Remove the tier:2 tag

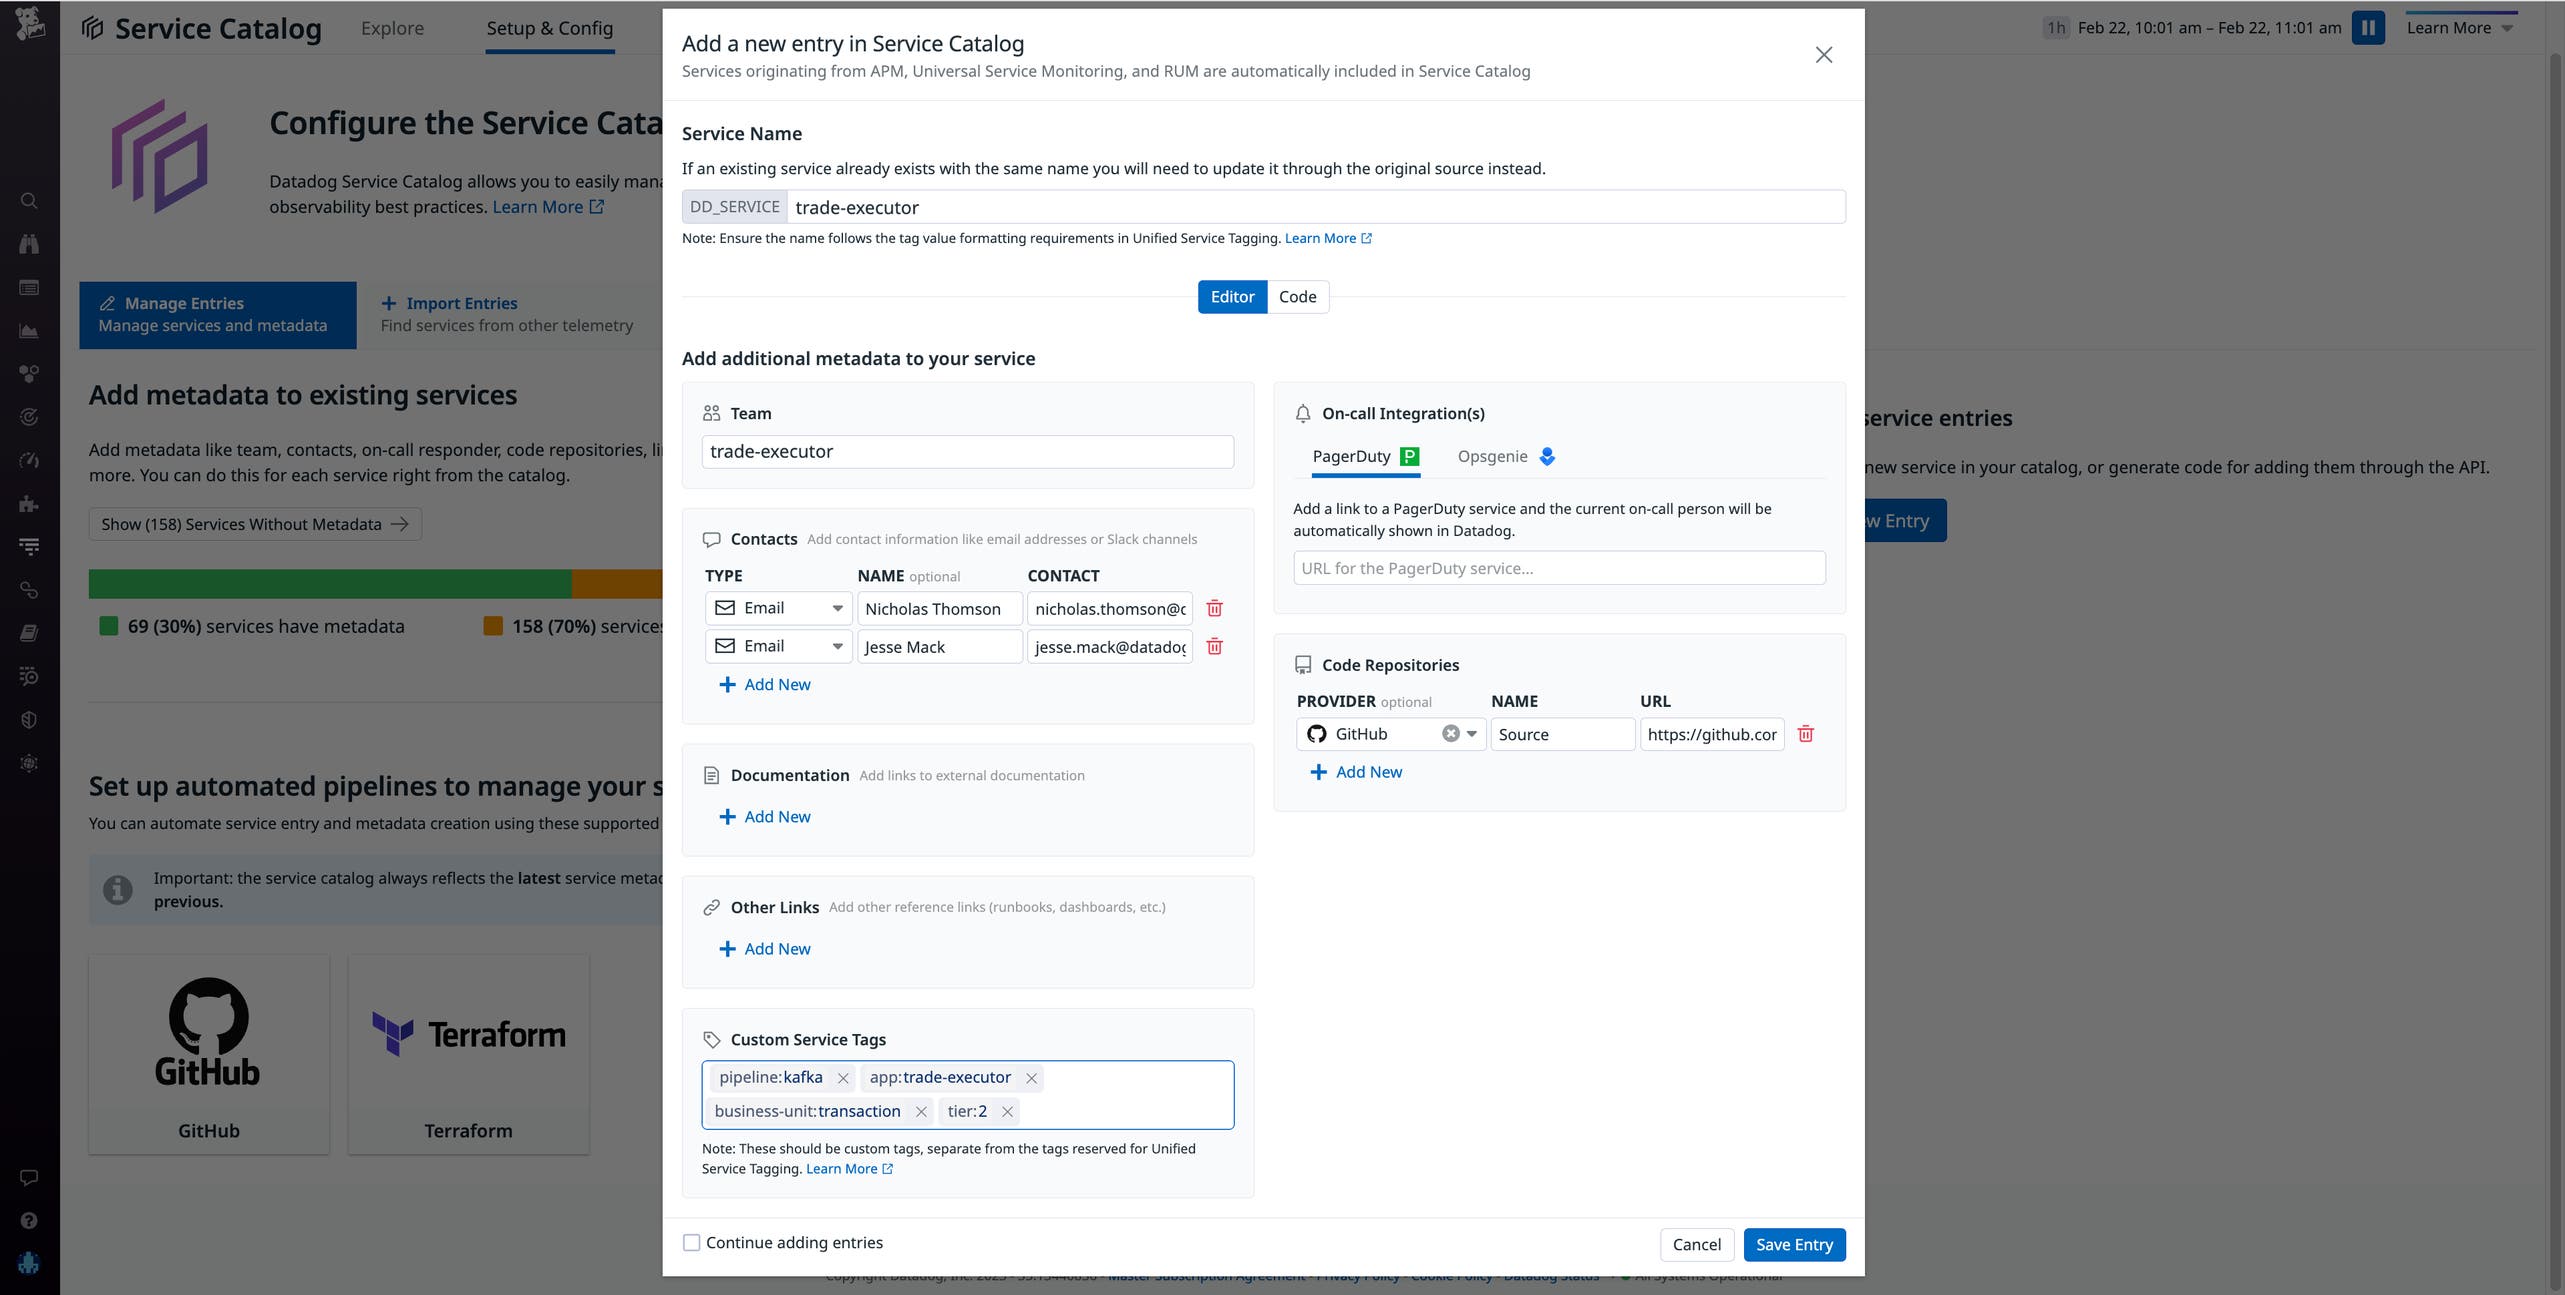(1007, 1112)
